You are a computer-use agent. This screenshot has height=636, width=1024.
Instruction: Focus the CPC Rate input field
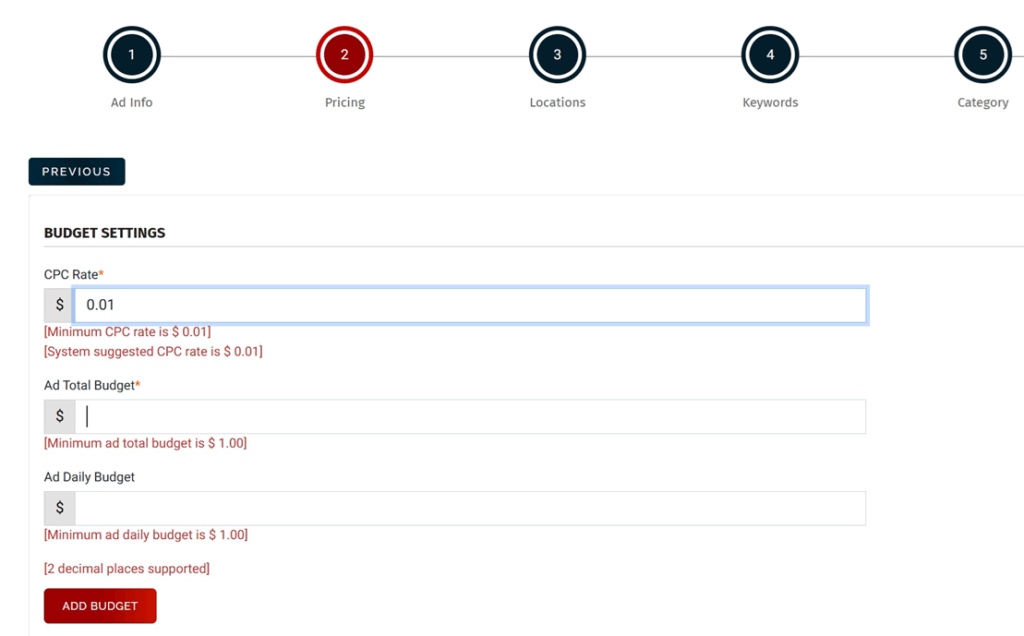[x=470, y=305]
